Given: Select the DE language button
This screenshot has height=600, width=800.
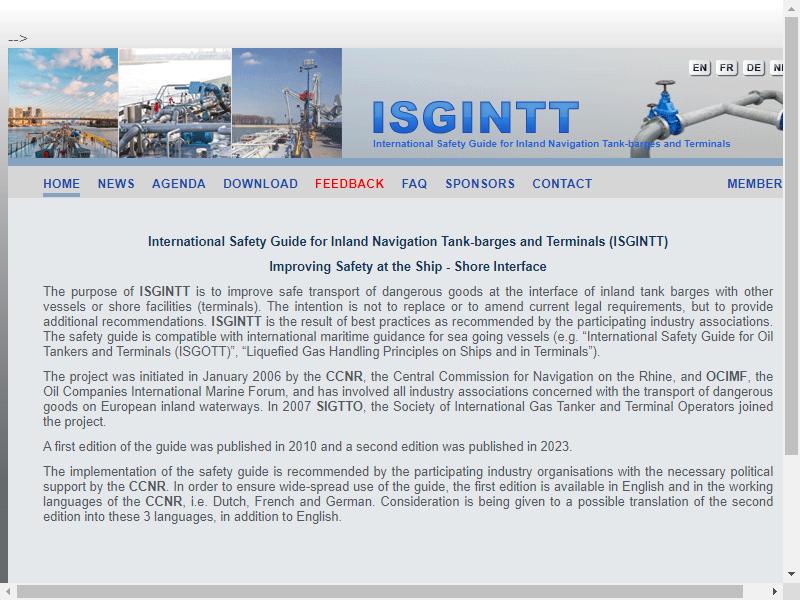Looking at the screenshot, I should [x=754, y=68].
